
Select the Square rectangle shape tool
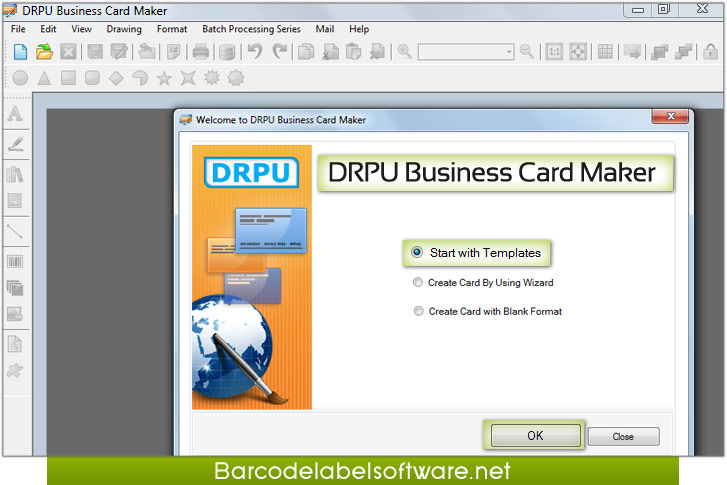tap(68, 78)
